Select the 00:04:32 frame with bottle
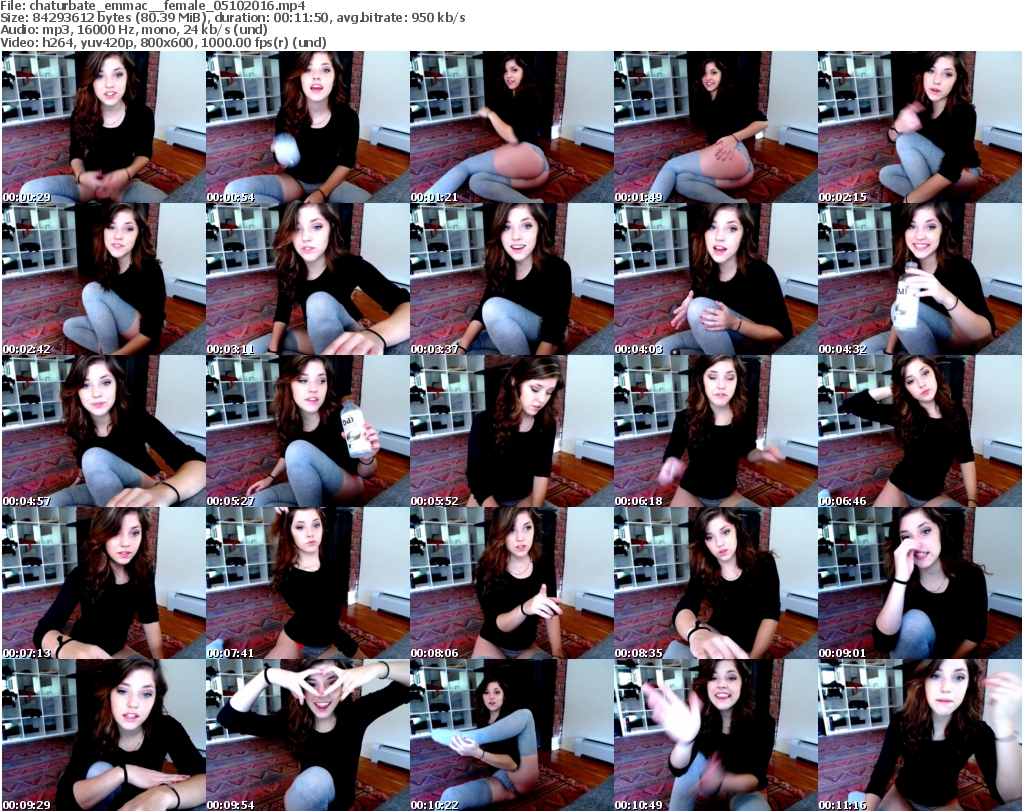 pyautogui.click(x=919, y=280)
